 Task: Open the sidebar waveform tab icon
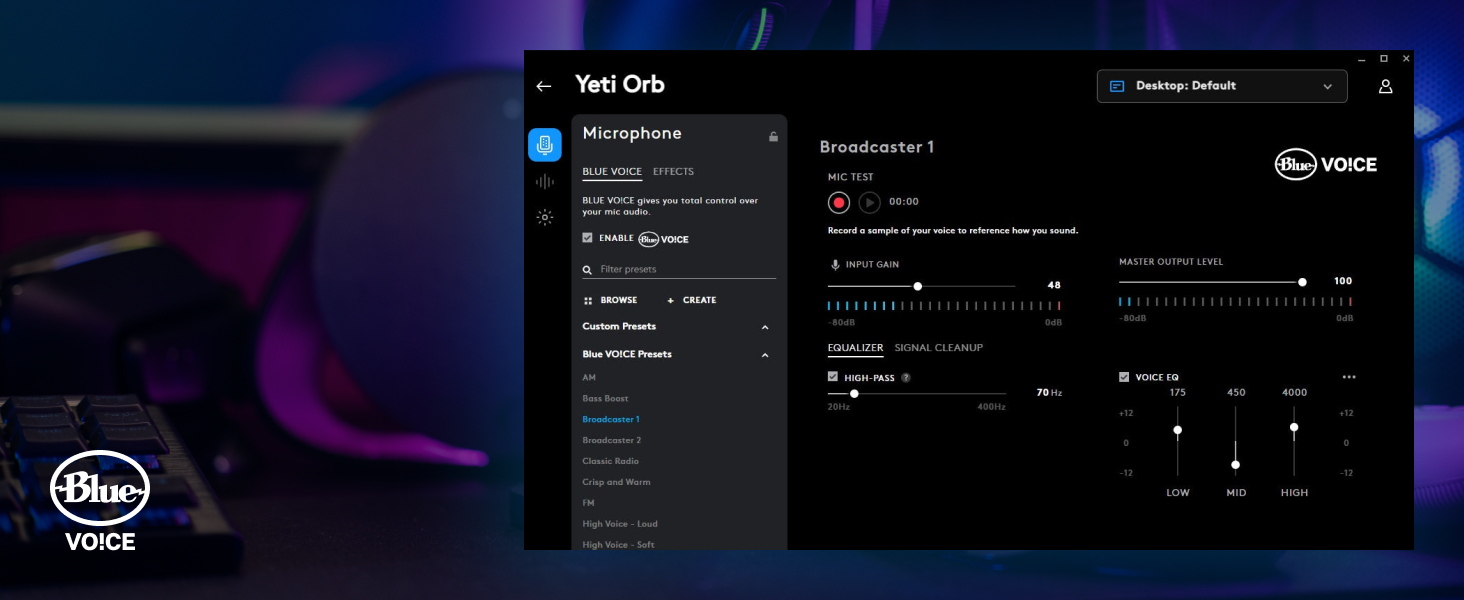545,182
